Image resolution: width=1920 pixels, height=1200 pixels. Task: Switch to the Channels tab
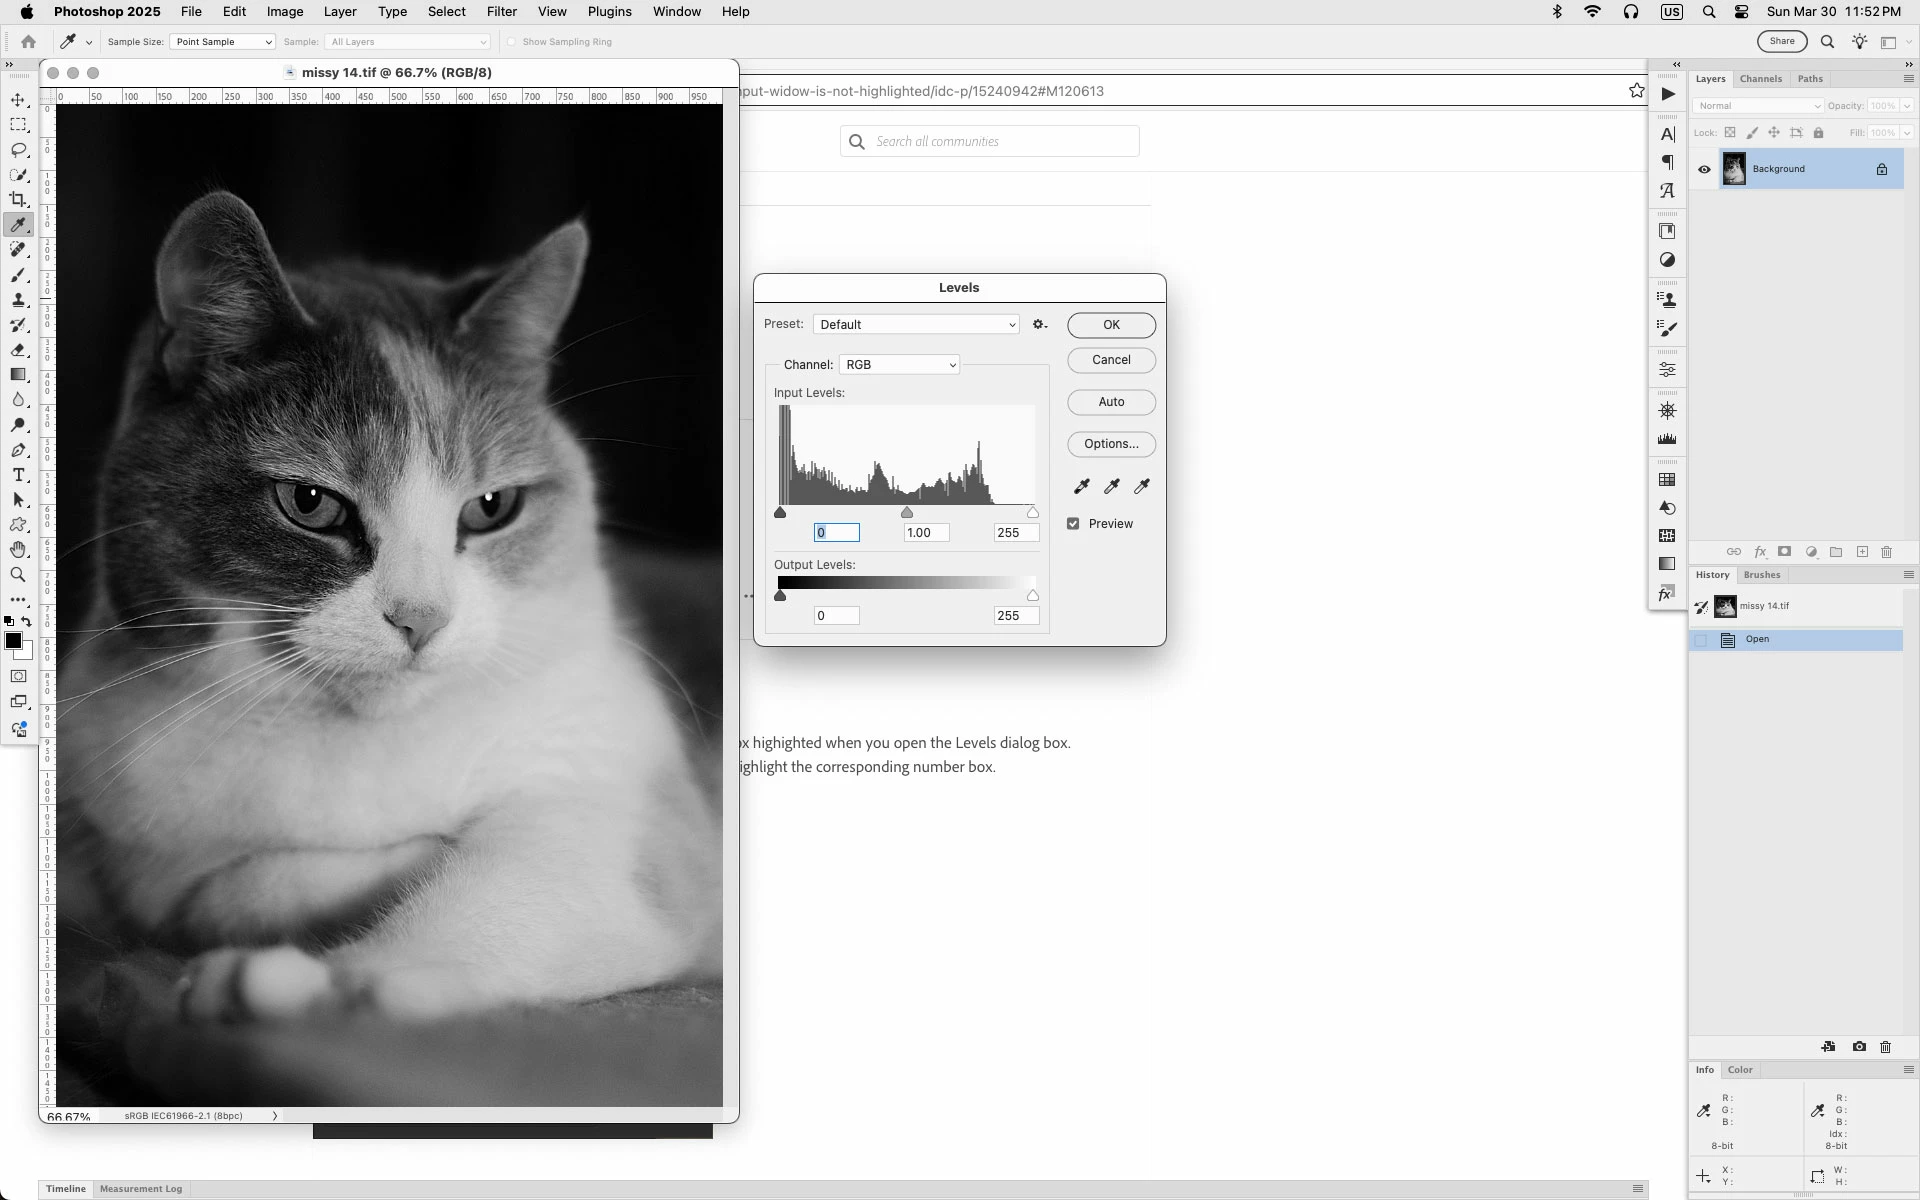[1760, 79]
